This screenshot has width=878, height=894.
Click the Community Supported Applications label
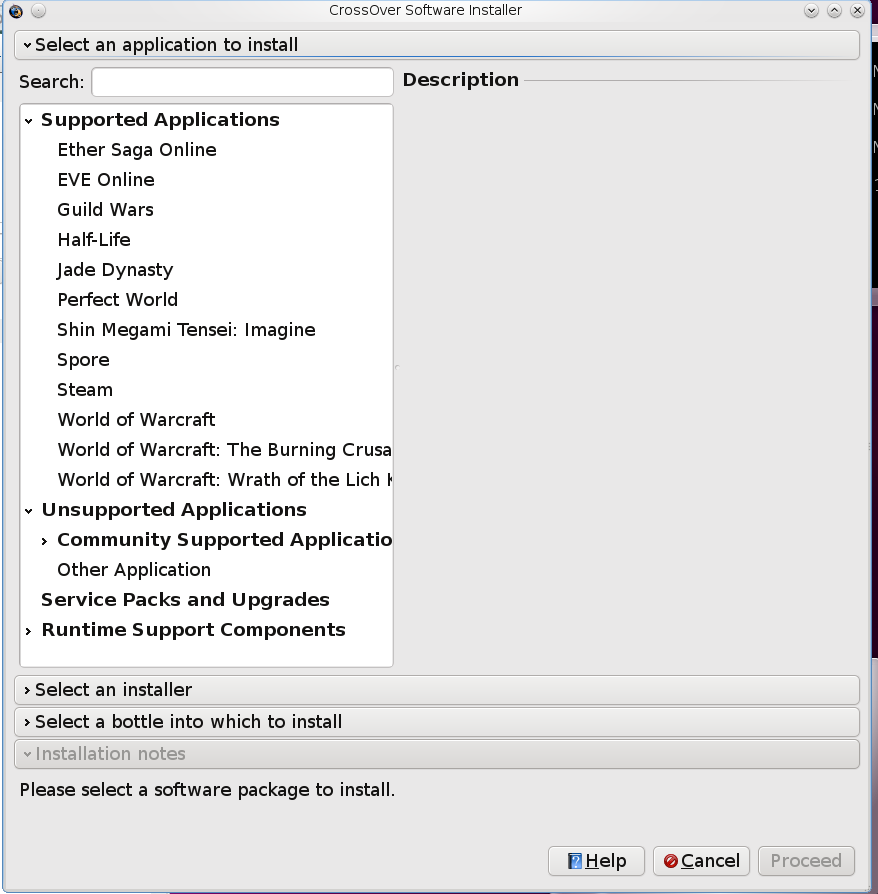point(225,540)
